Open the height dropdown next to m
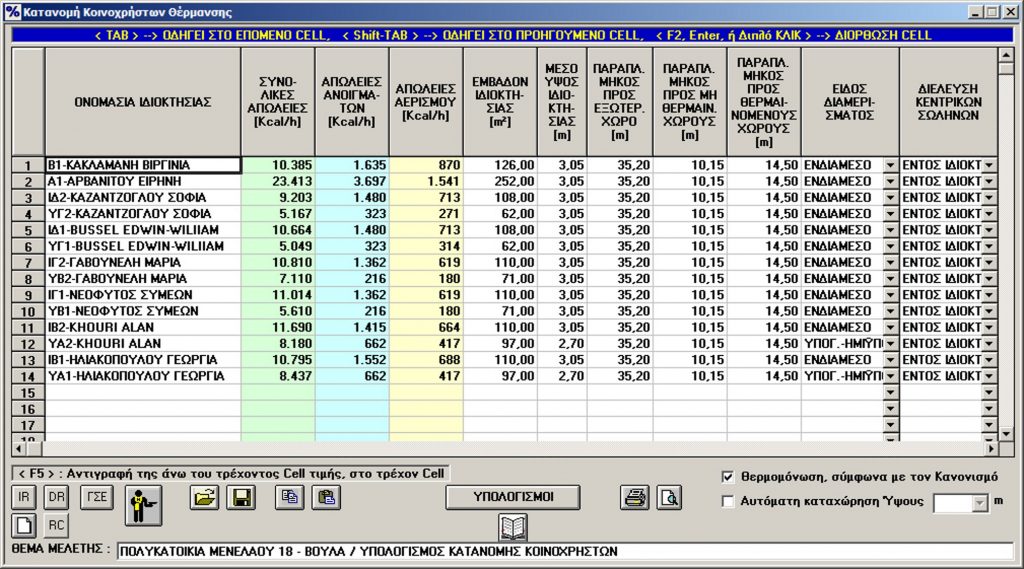The image size is (1024, 569). click(979, 503)
